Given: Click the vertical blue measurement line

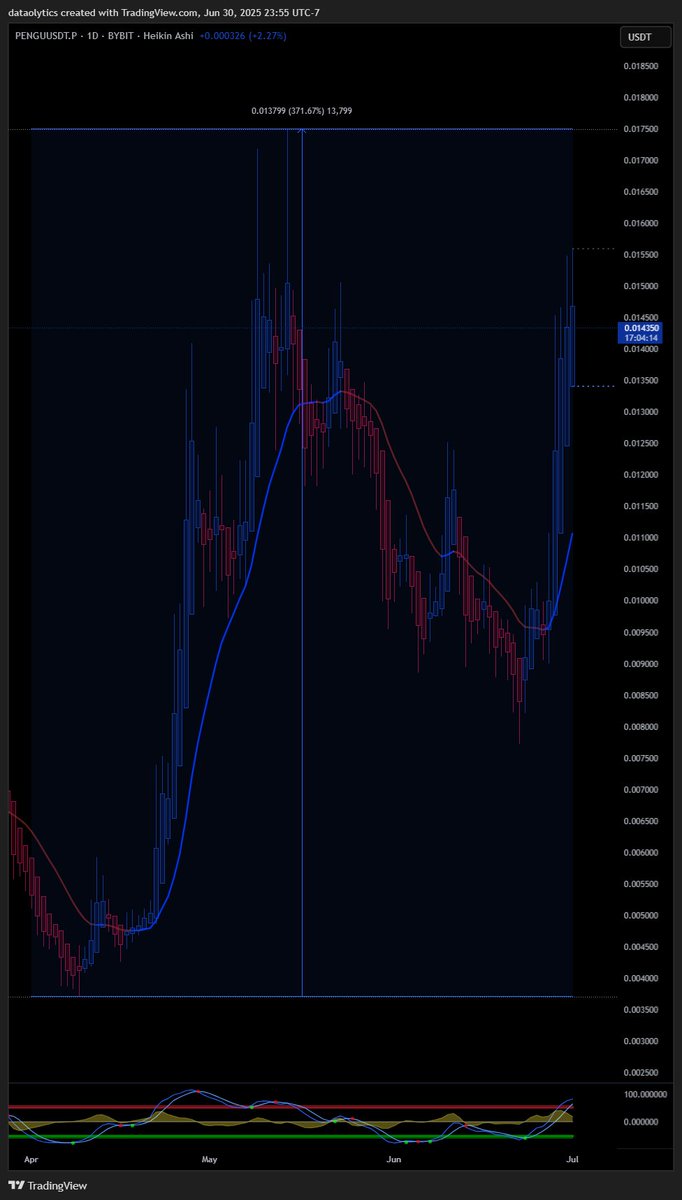Looking at the screenshot, I should 302,562.
